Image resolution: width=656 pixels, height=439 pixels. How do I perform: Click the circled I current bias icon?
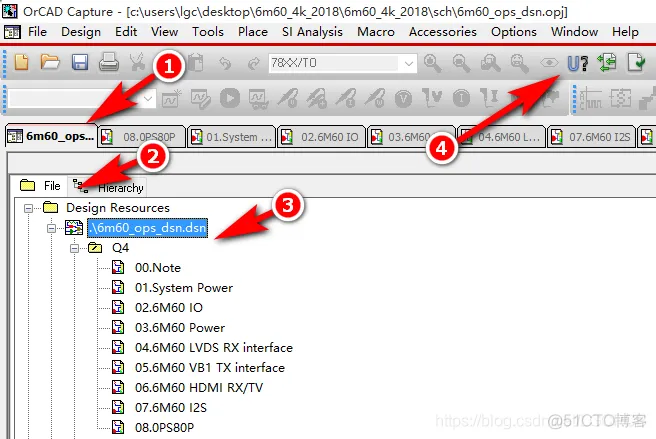(461, 99)
